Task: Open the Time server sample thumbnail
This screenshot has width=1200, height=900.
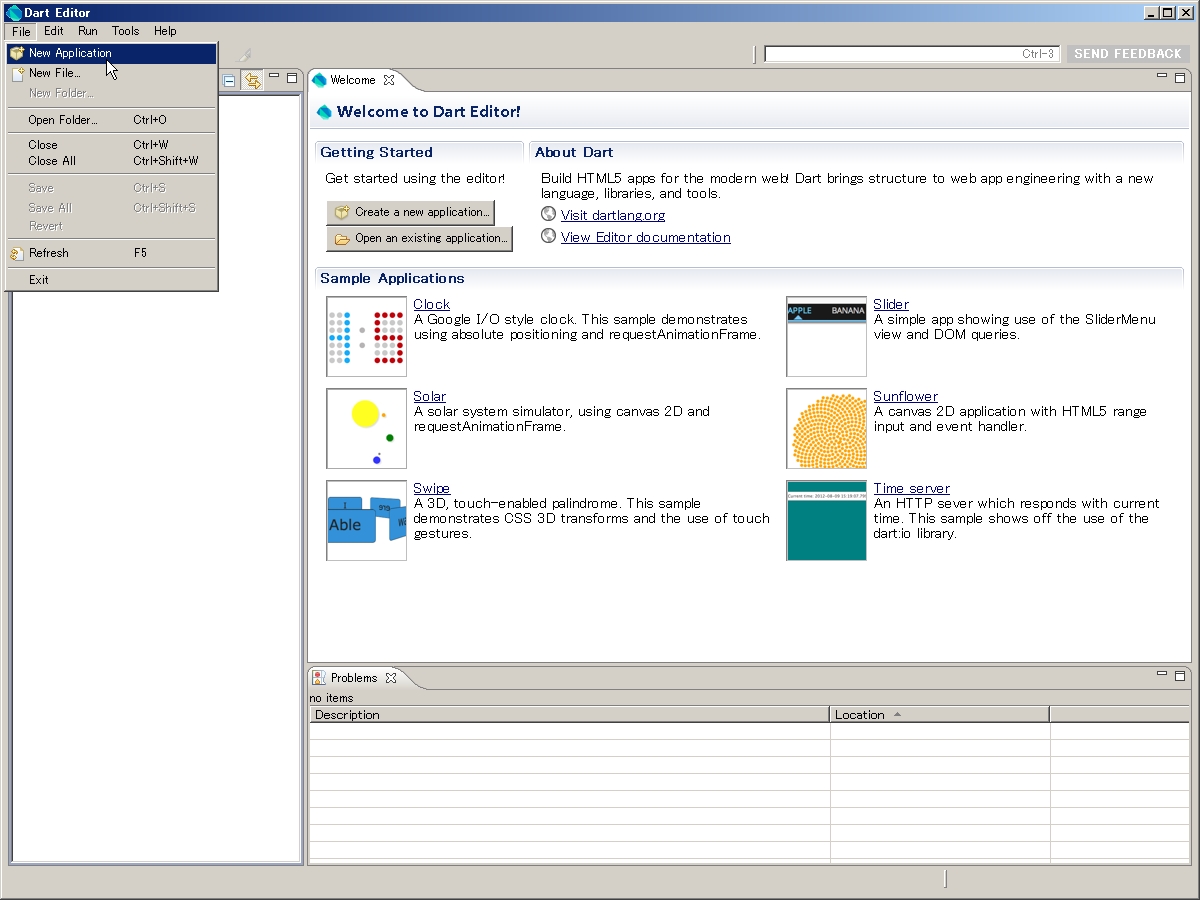Action: (x=826, y=521)
